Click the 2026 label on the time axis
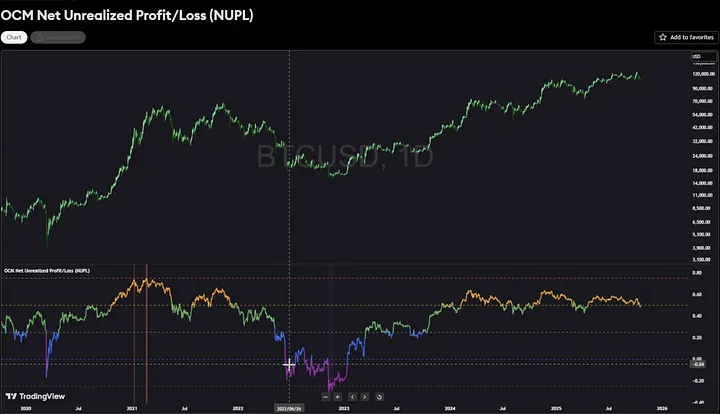The image size is (720, 414). click(x=662, y=408)
